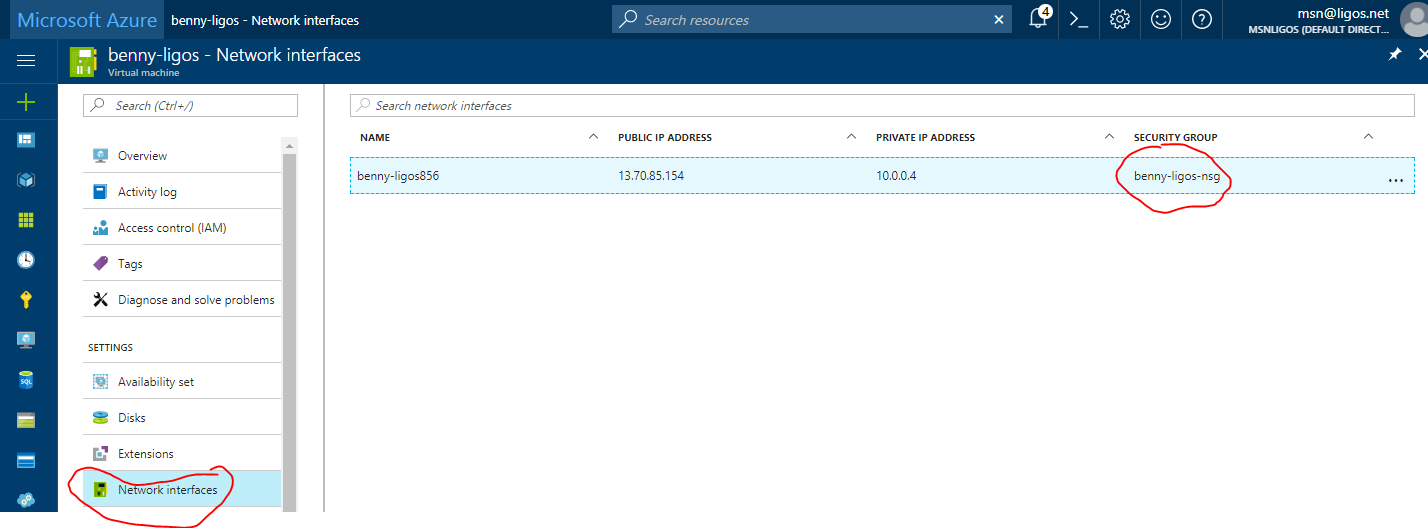
Task: Open the Extensions setting
Action: pyautogui.click(x=183, y=453)
